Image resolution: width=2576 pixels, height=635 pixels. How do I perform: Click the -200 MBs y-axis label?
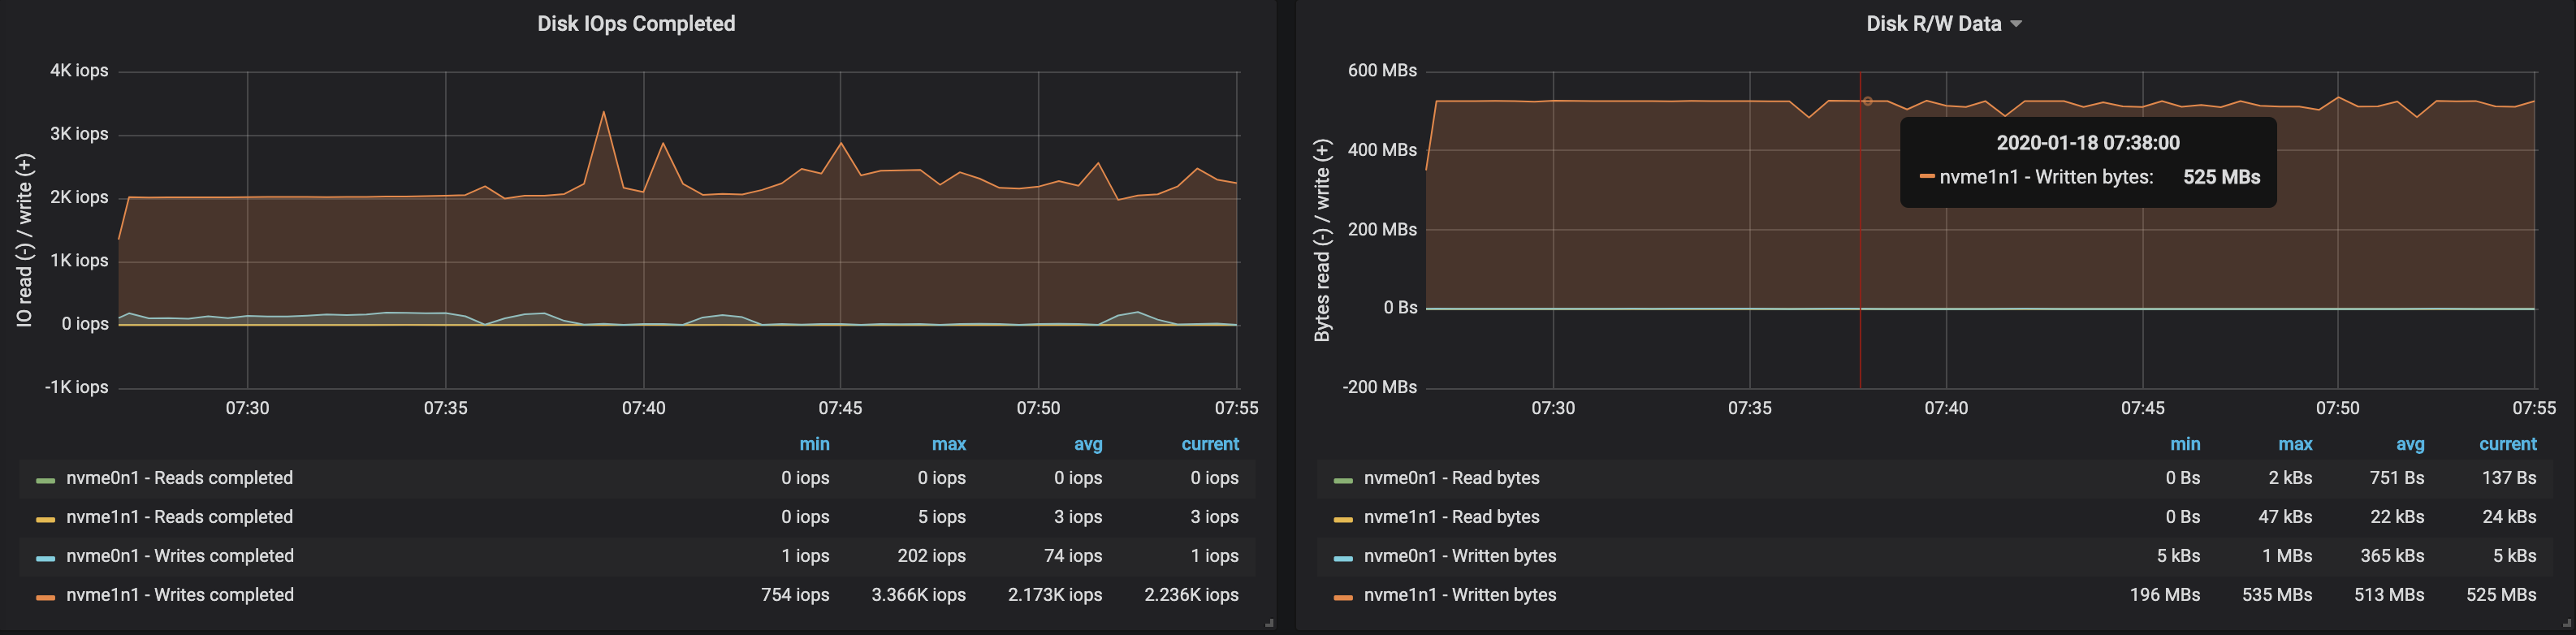coord(1379,387)
